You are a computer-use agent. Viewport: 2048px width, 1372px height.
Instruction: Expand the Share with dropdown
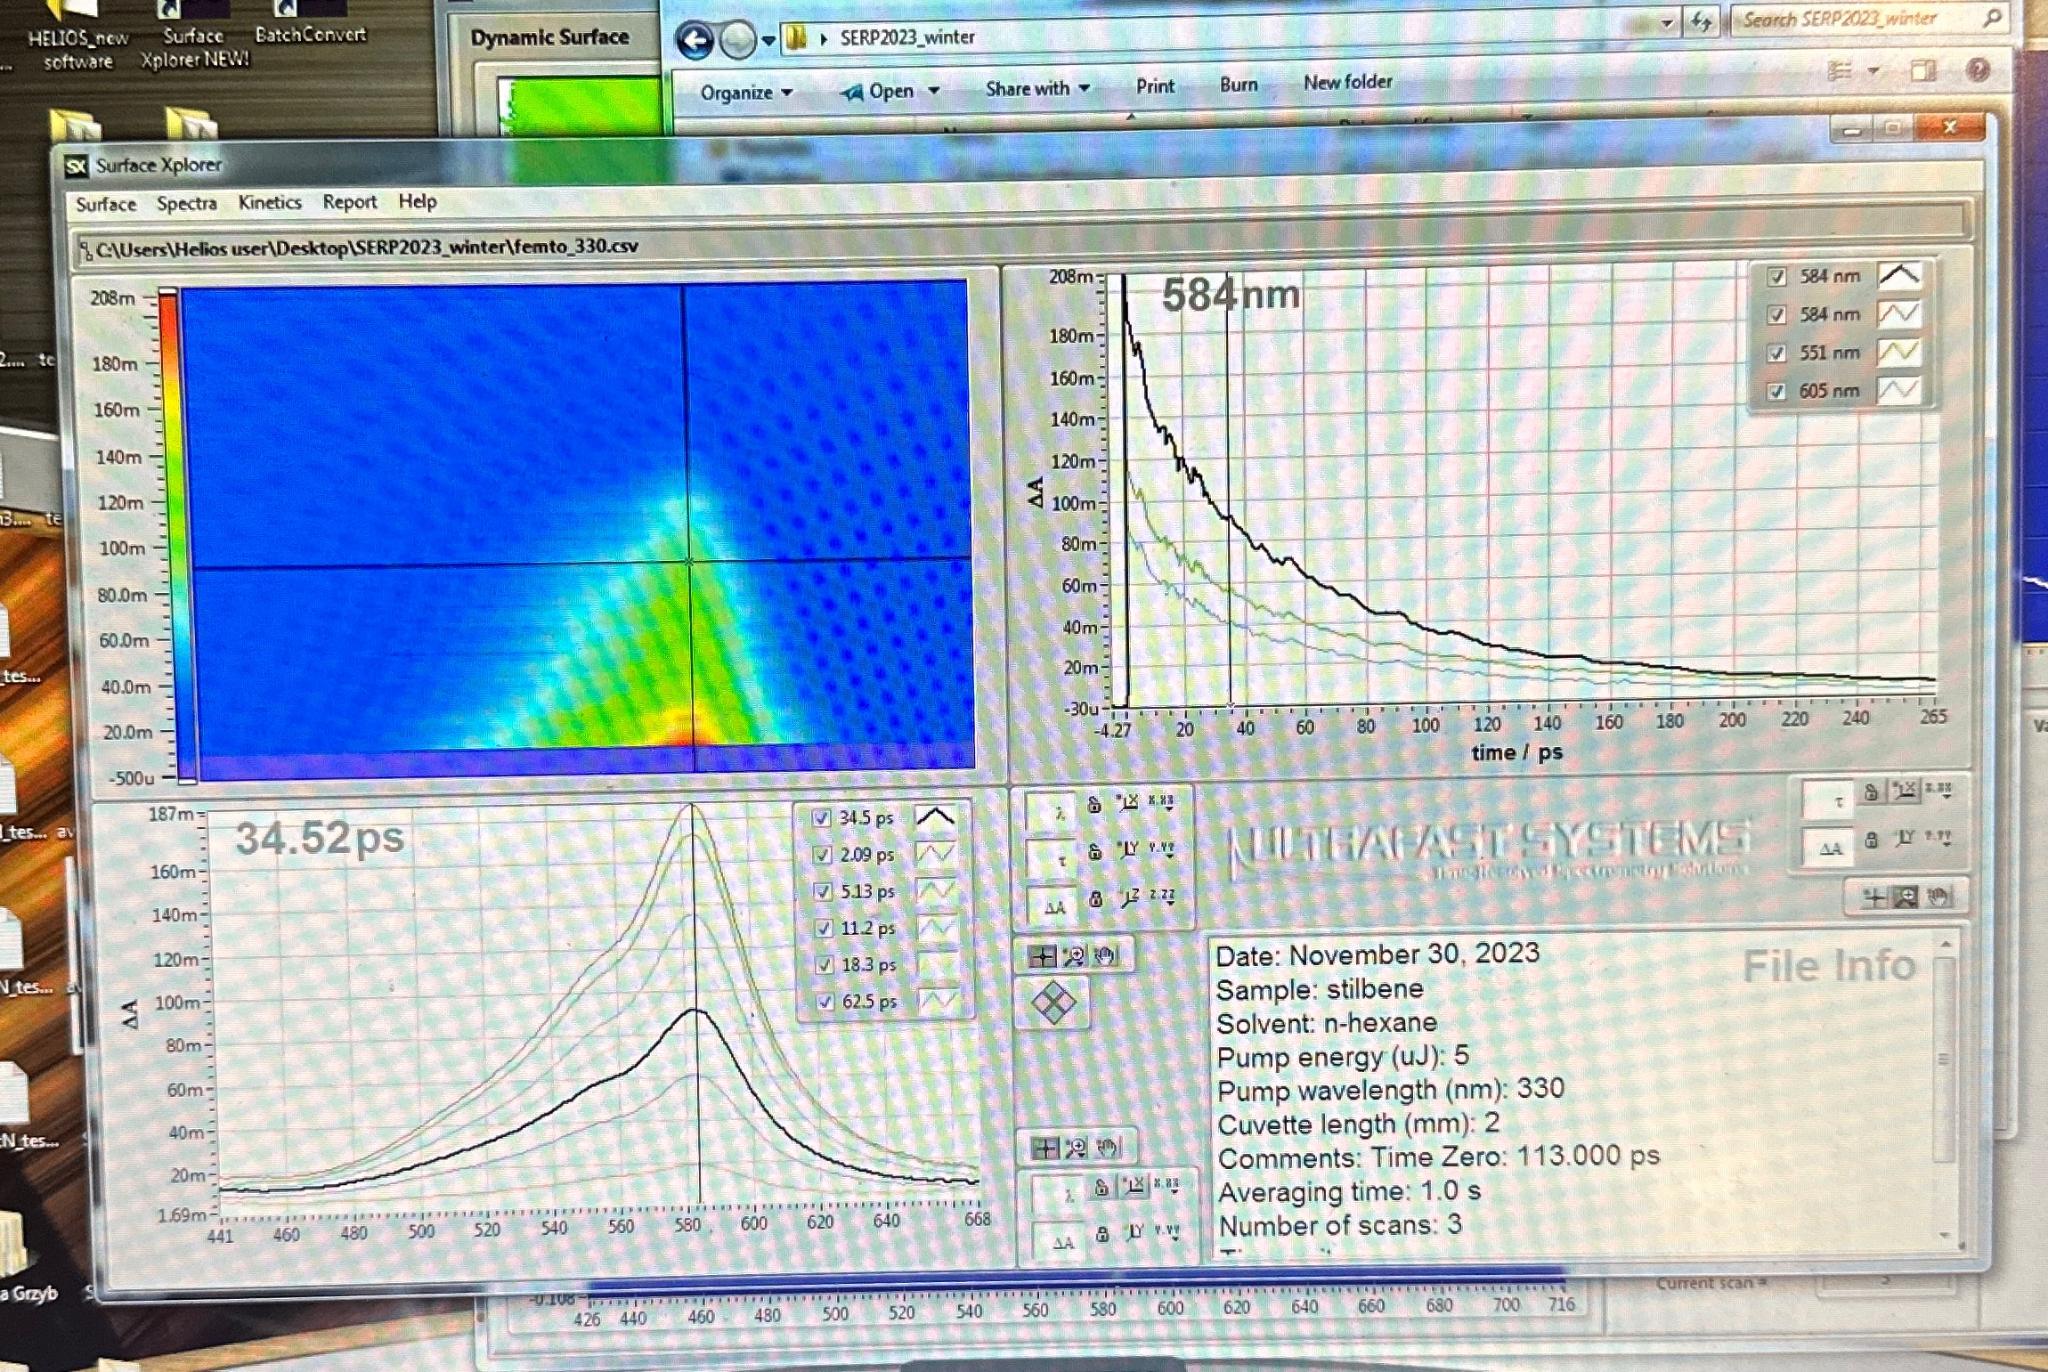point(1032,89)
